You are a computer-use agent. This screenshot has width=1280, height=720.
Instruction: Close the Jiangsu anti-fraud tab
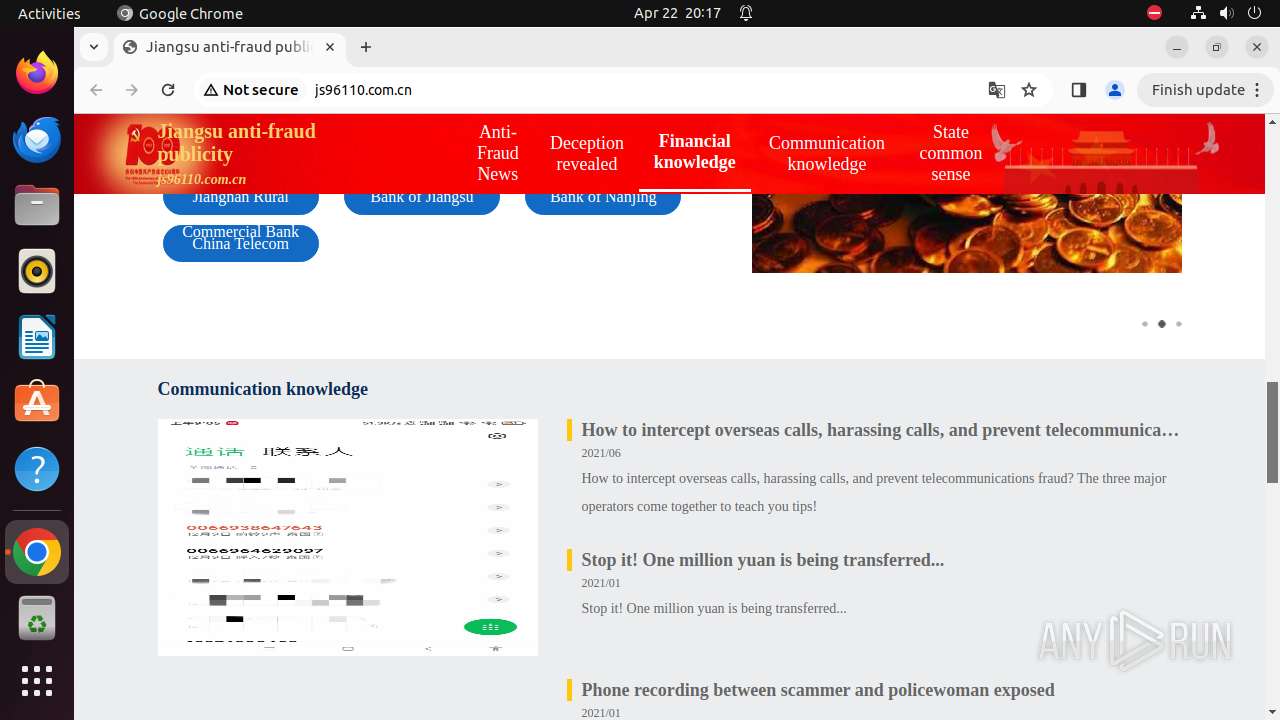330,47
